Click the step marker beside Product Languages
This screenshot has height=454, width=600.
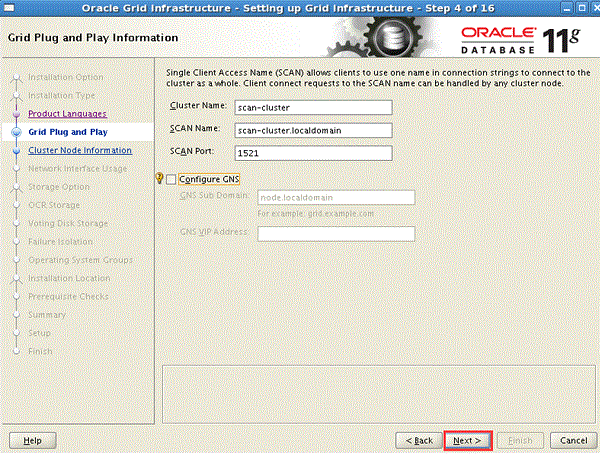coord(16,114)
